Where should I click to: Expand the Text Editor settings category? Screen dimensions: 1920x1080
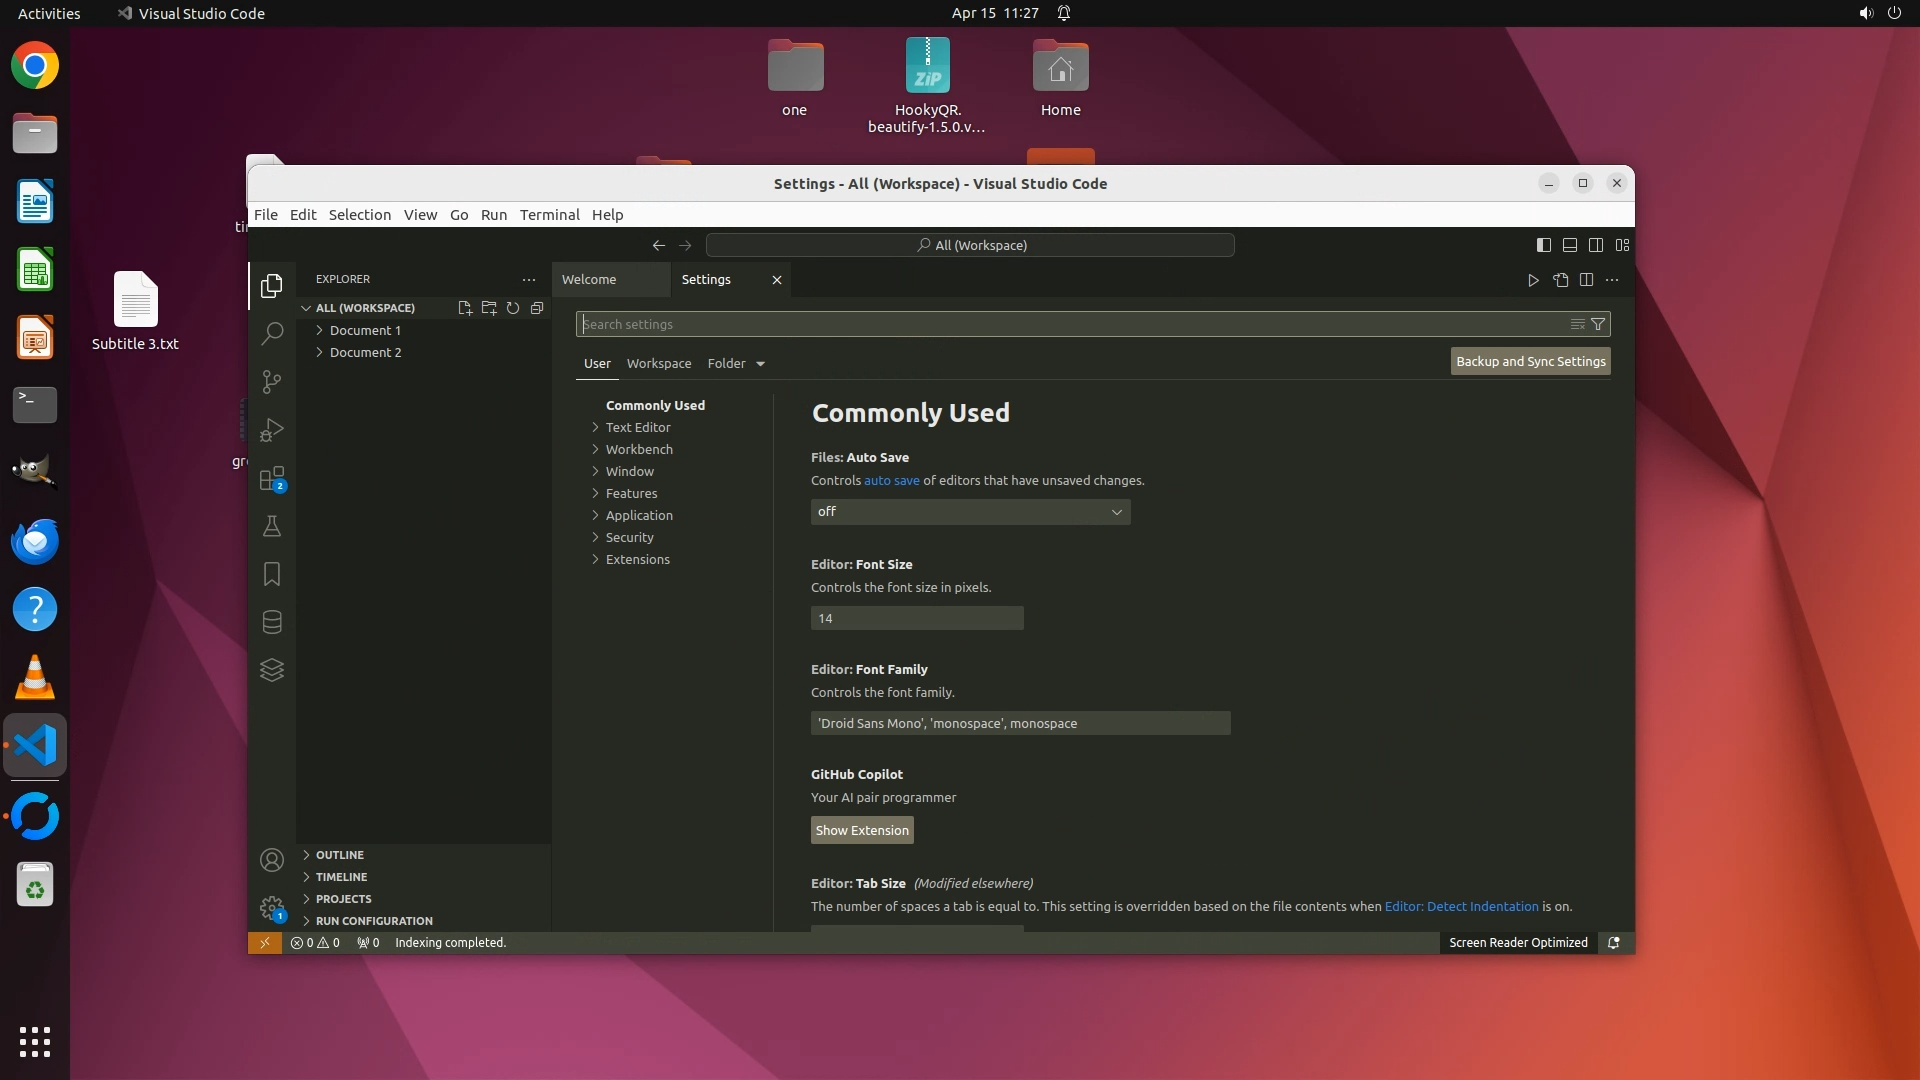pyautogui.click(x=638, y=427)
